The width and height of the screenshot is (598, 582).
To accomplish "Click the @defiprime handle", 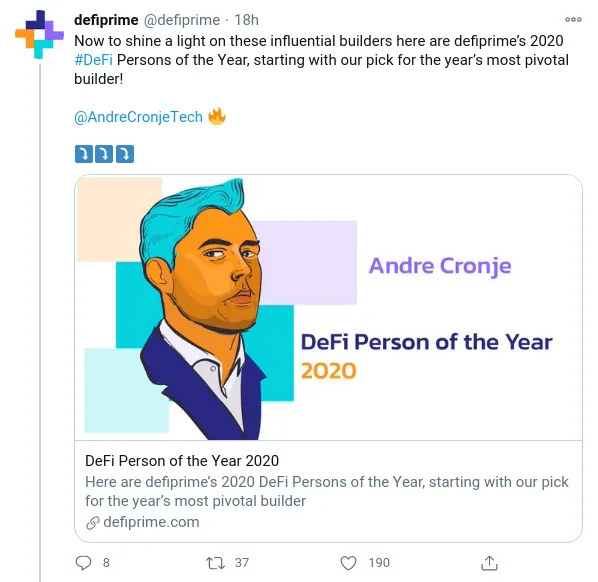I will (182, 20).
